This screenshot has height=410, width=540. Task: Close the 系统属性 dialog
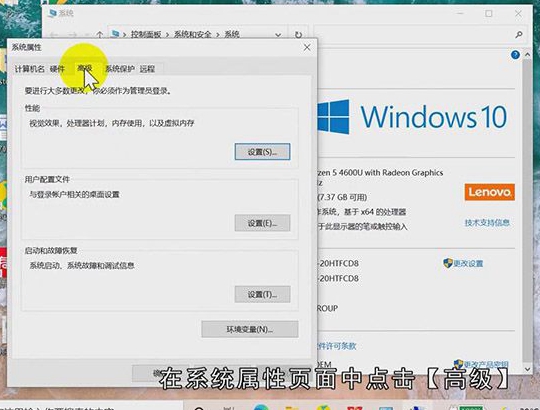point(307,48)
